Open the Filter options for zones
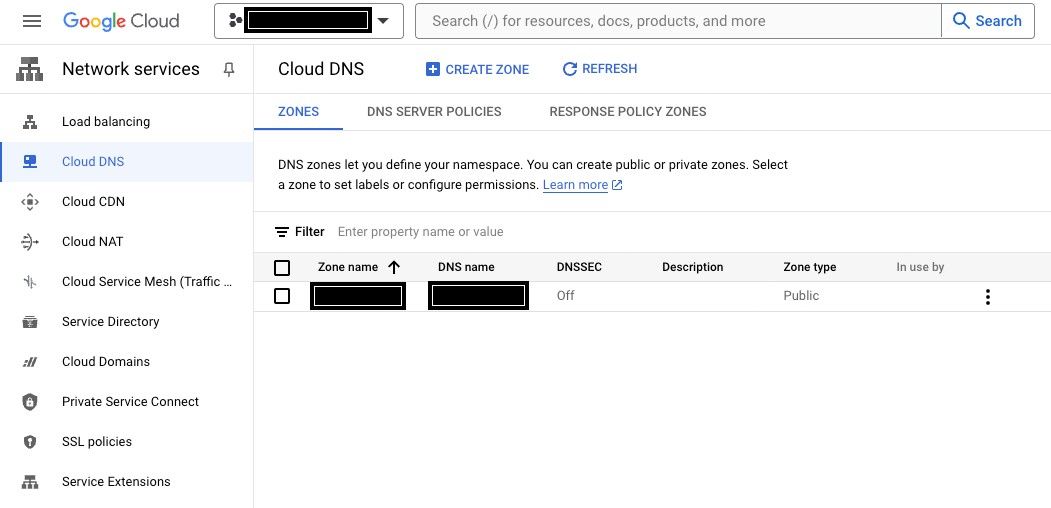This screenshot has height=508, width=1051. [x=300, y=232]
